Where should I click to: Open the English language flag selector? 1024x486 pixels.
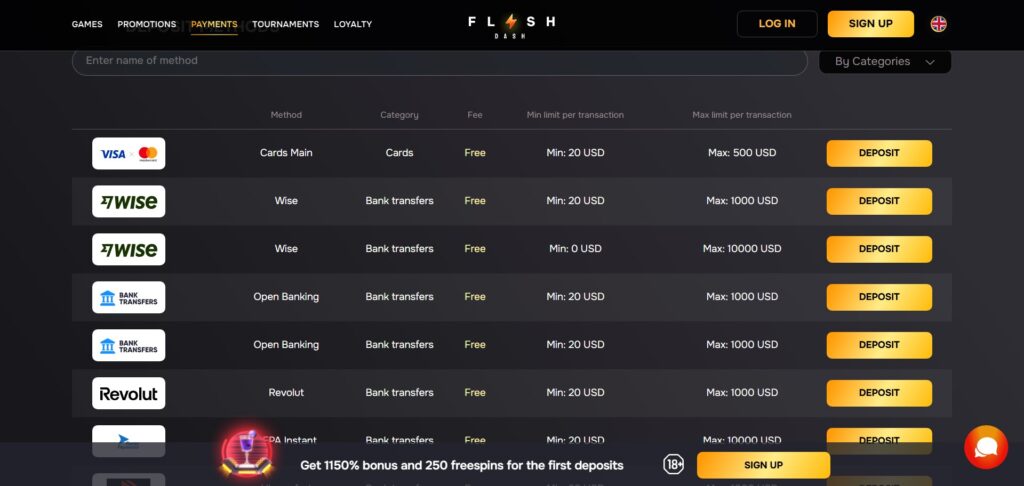tap(938, 24)
